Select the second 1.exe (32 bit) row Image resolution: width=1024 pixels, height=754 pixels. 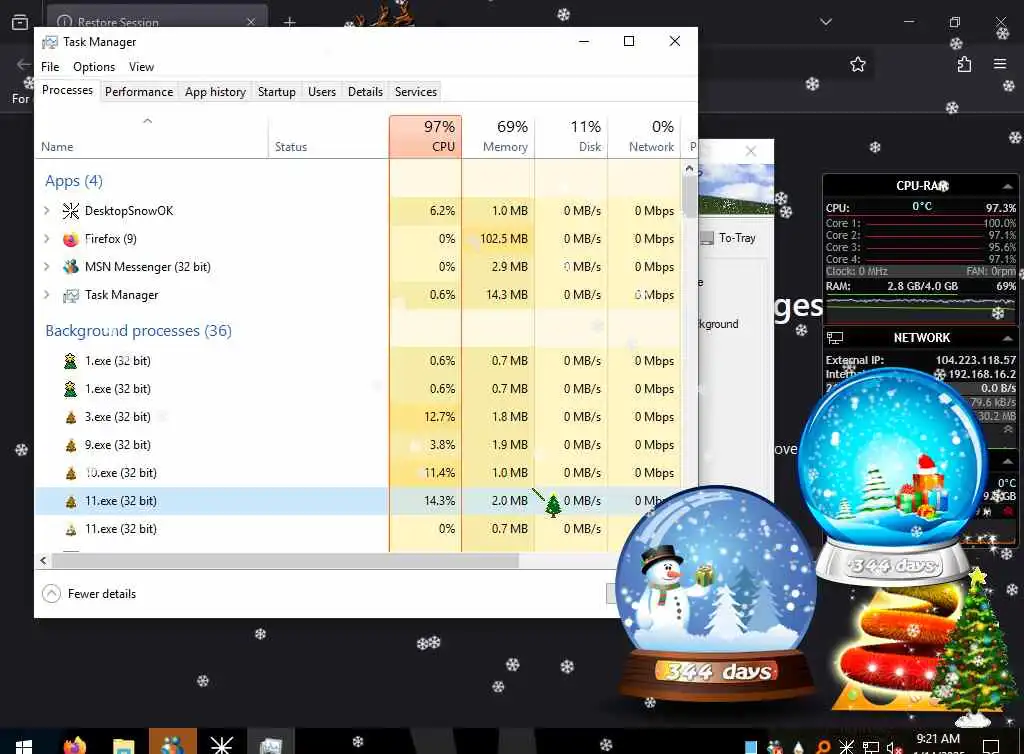pos(357,389)
